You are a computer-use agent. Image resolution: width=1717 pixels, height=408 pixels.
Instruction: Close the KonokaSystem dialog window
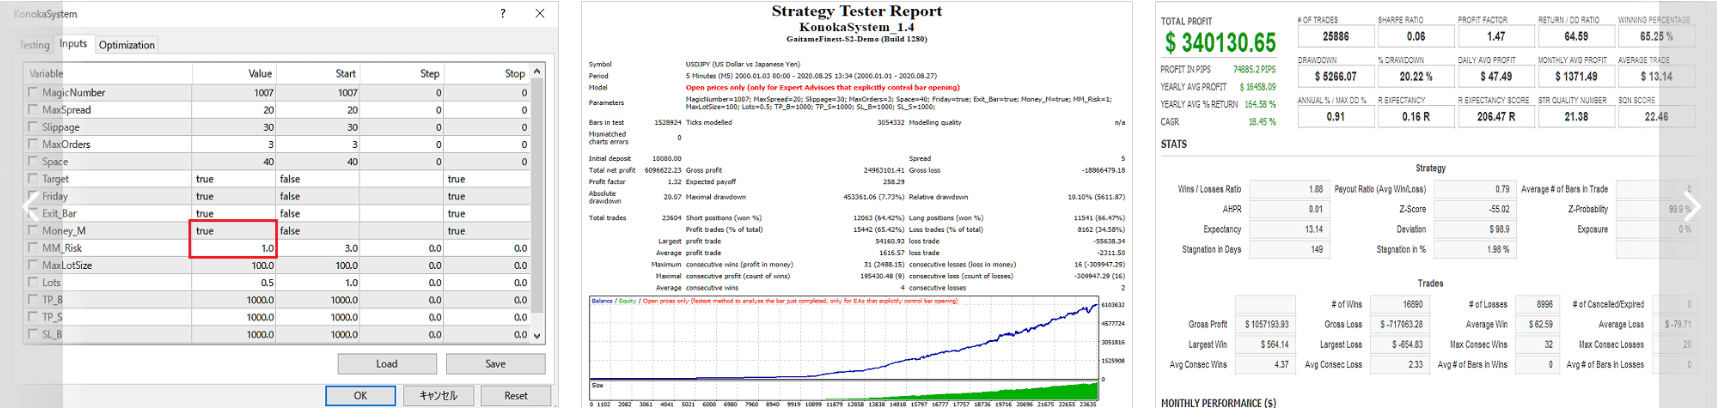tap(540, 14)
